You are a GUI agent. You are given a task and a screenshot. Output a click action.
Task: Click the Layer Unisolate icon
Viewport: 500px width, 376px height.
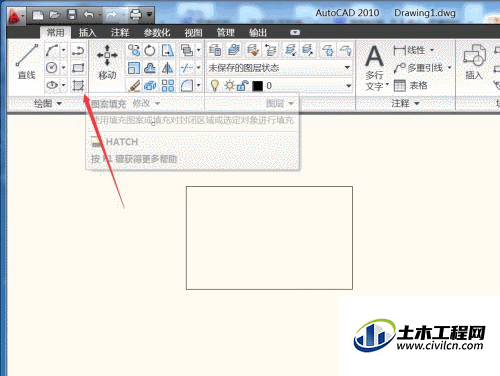[x=307, y=50]
